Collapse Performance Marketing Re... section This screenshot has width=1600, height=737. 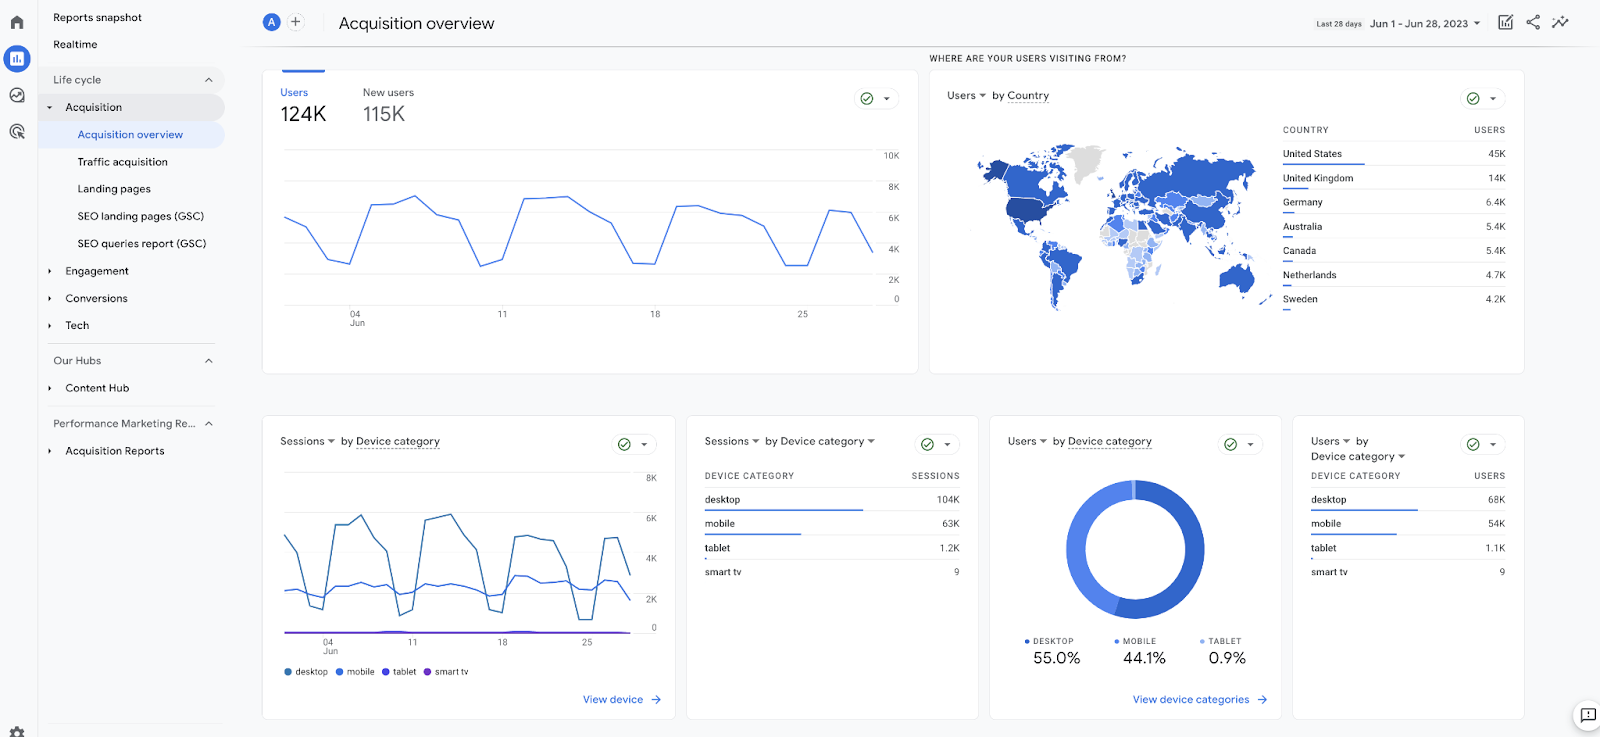pos(209,424)
